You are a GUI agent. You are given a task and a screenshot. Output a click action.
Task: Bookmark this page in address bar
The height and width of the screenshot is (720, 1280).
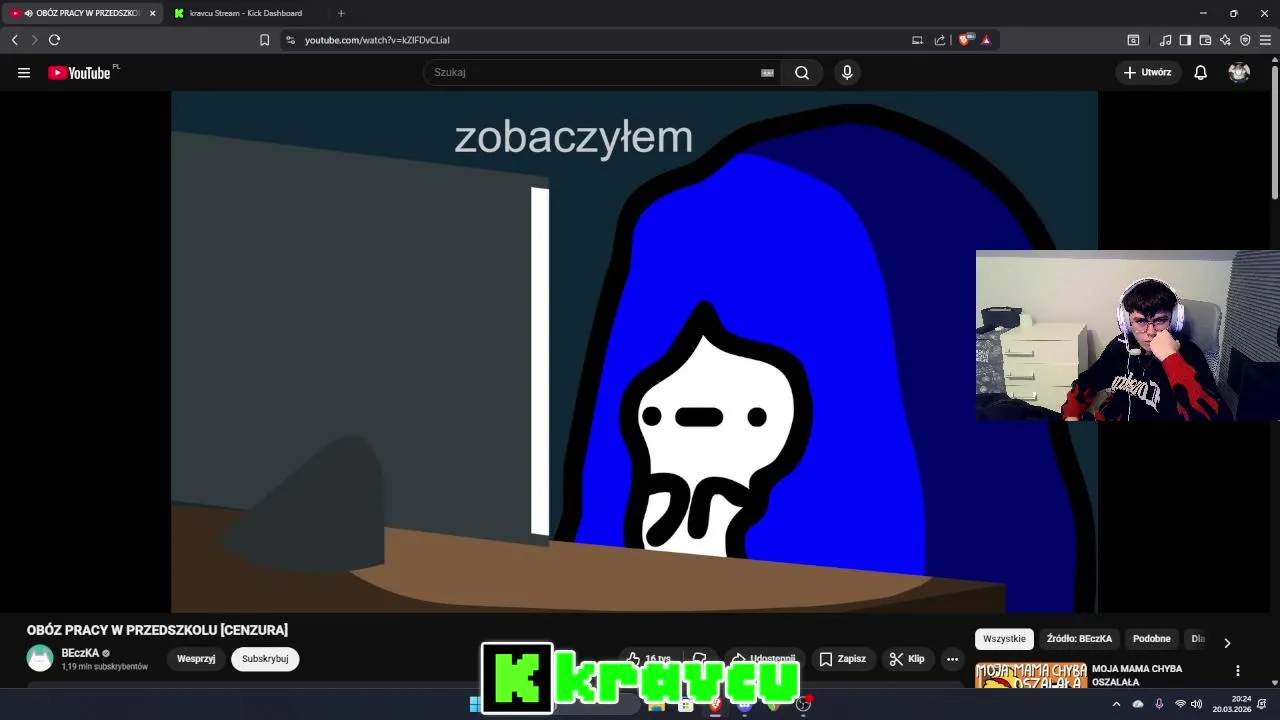(264, 40)
